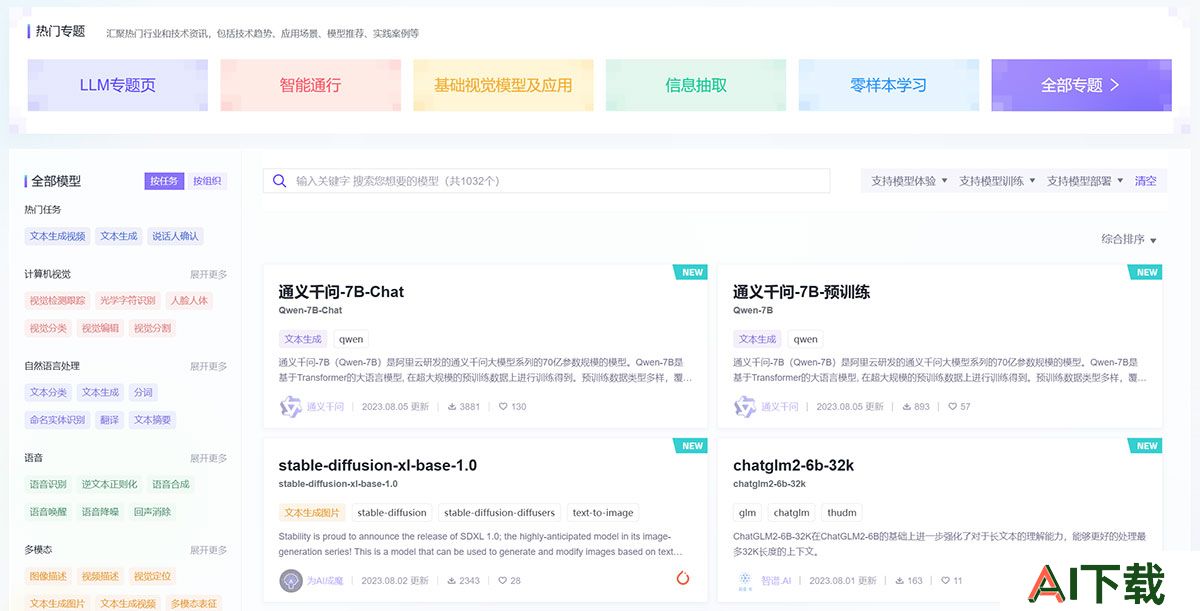The image size is (1200, 611).
Task: Select the 翻译 task tag
Action: pos(109,420)
